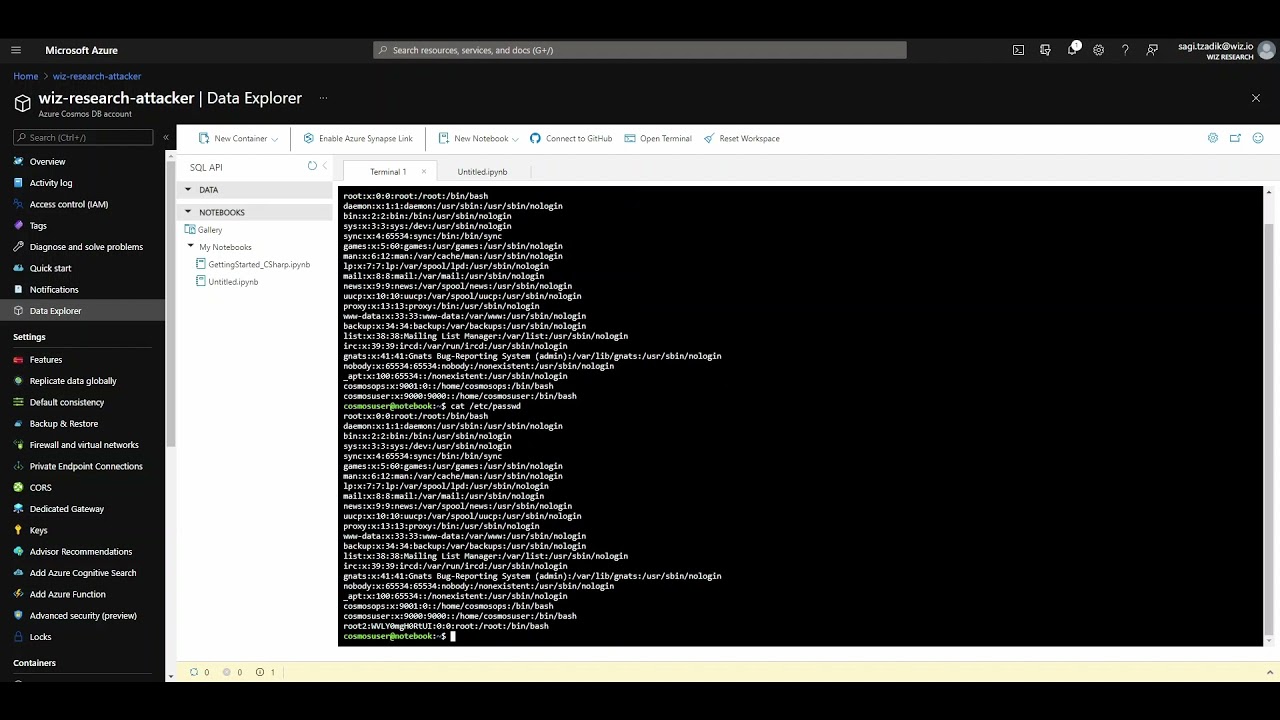
Task: Open Replicate data globally
Action: [x=73, y=381]
